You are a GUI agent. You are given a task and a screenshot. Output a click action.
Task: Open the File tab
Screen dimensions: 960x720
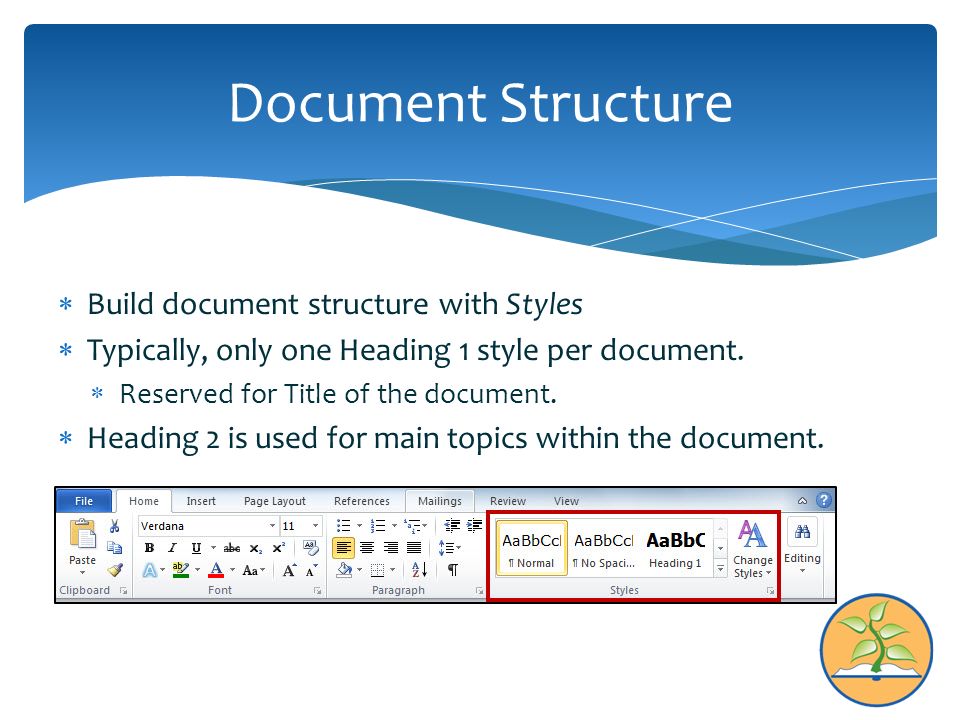[x=84, y=501]
